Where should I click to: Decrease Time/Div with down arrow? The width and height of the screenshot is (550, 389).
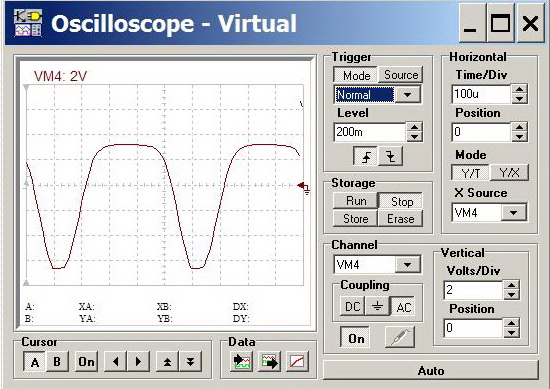point(519,99)
